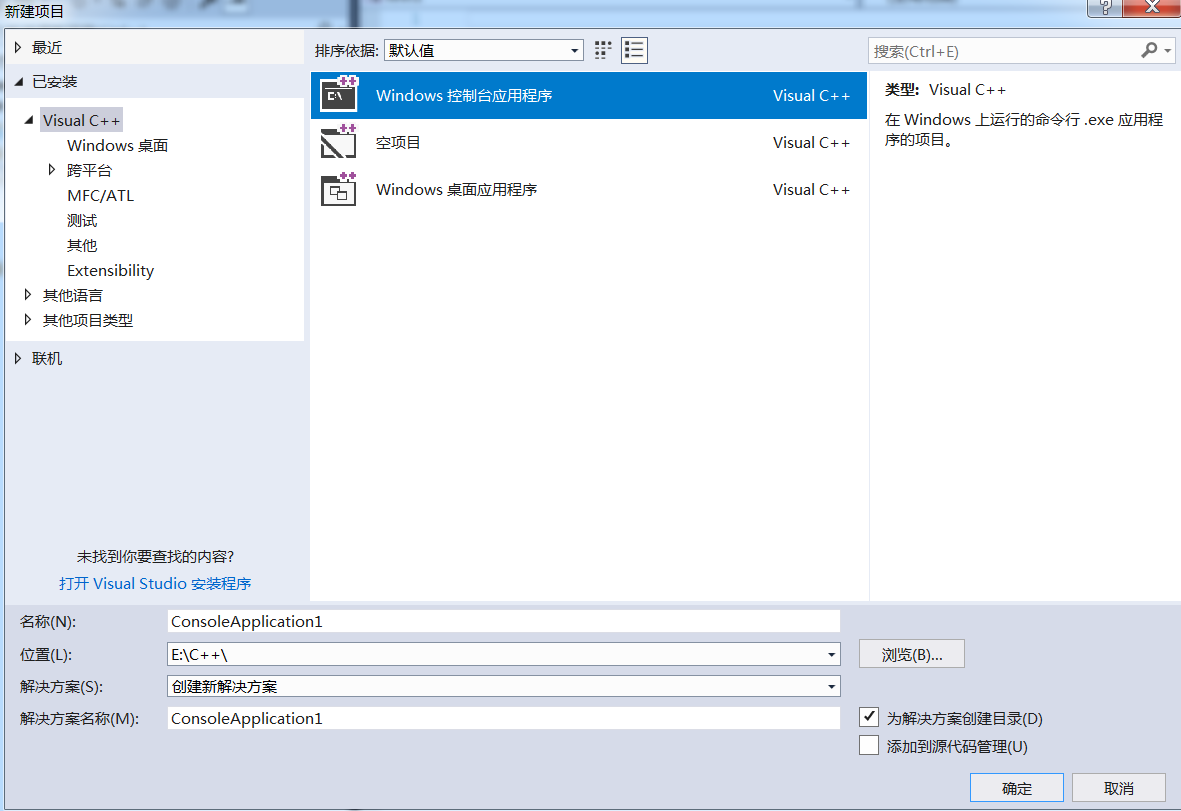Select MFC/ATL in the category tree
The height and width of the screenshot is (811, 1181).
[100, 195]
